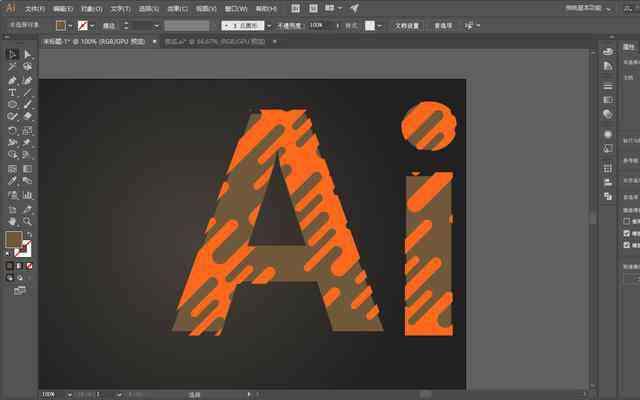Select the Line Segment tool

pos(27,93)
